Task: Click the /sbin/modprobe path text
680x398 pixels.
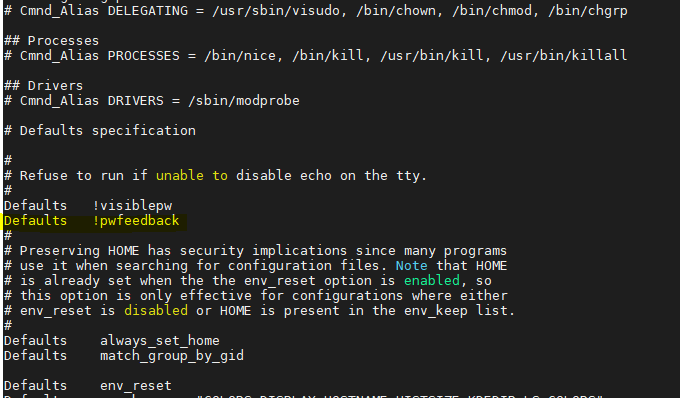Action: coord(244,101)
